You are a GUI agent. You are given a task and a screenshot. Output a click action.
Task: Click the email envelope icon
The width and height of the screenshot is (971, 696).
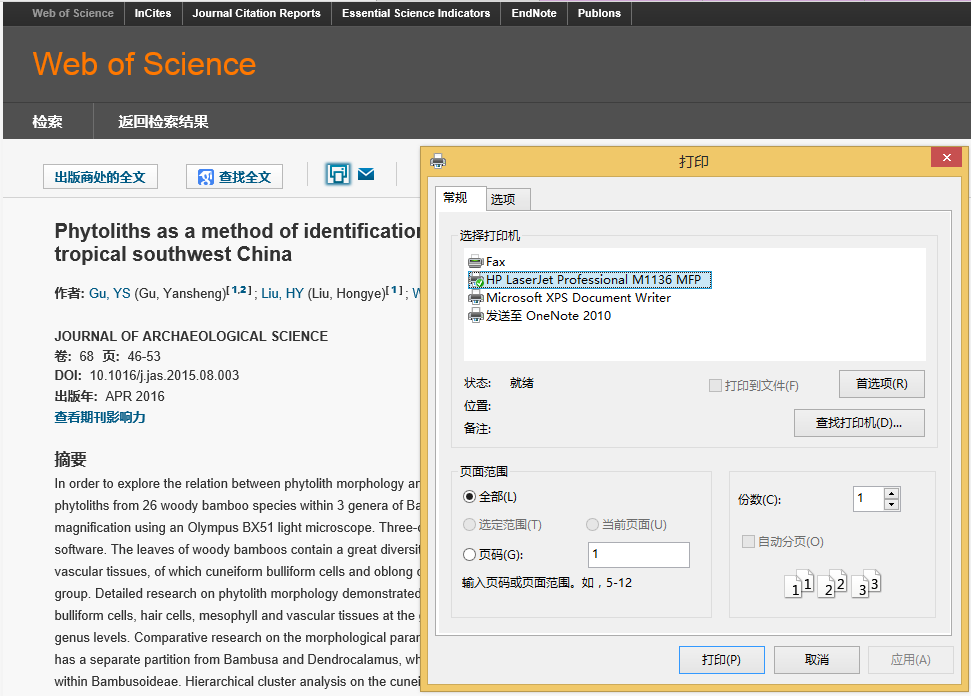click(x=366, y=174)
